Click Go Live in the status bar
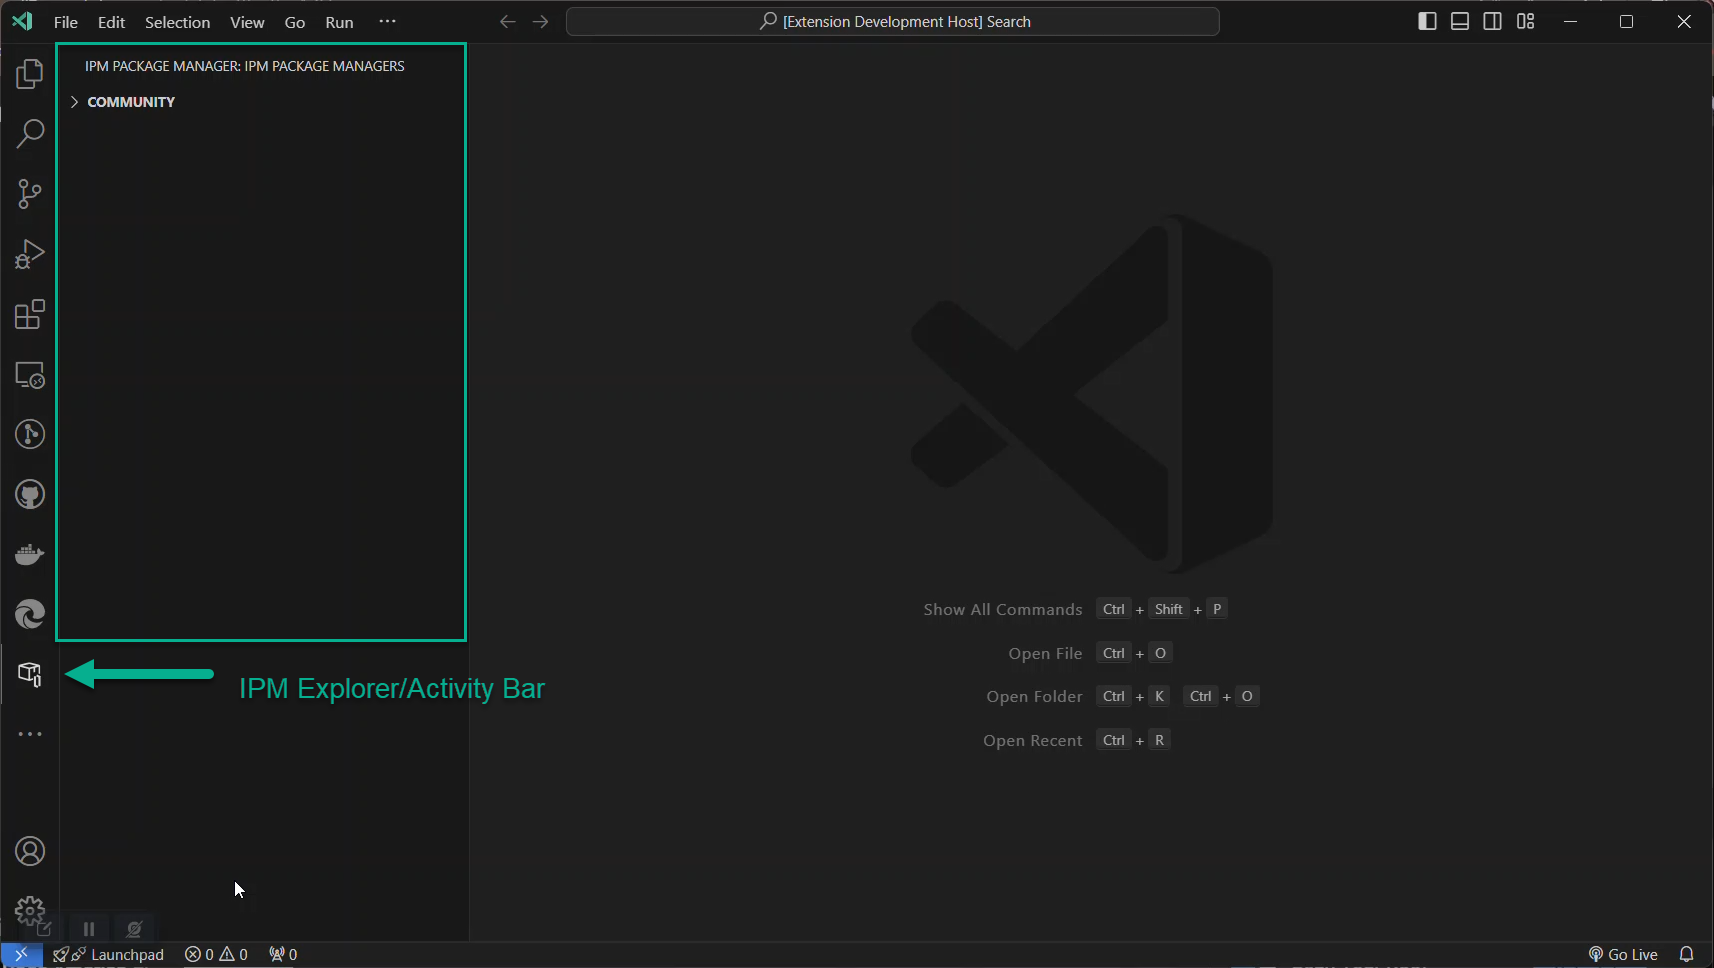Screen dimensions: 1714x968 click(1623, 955)
